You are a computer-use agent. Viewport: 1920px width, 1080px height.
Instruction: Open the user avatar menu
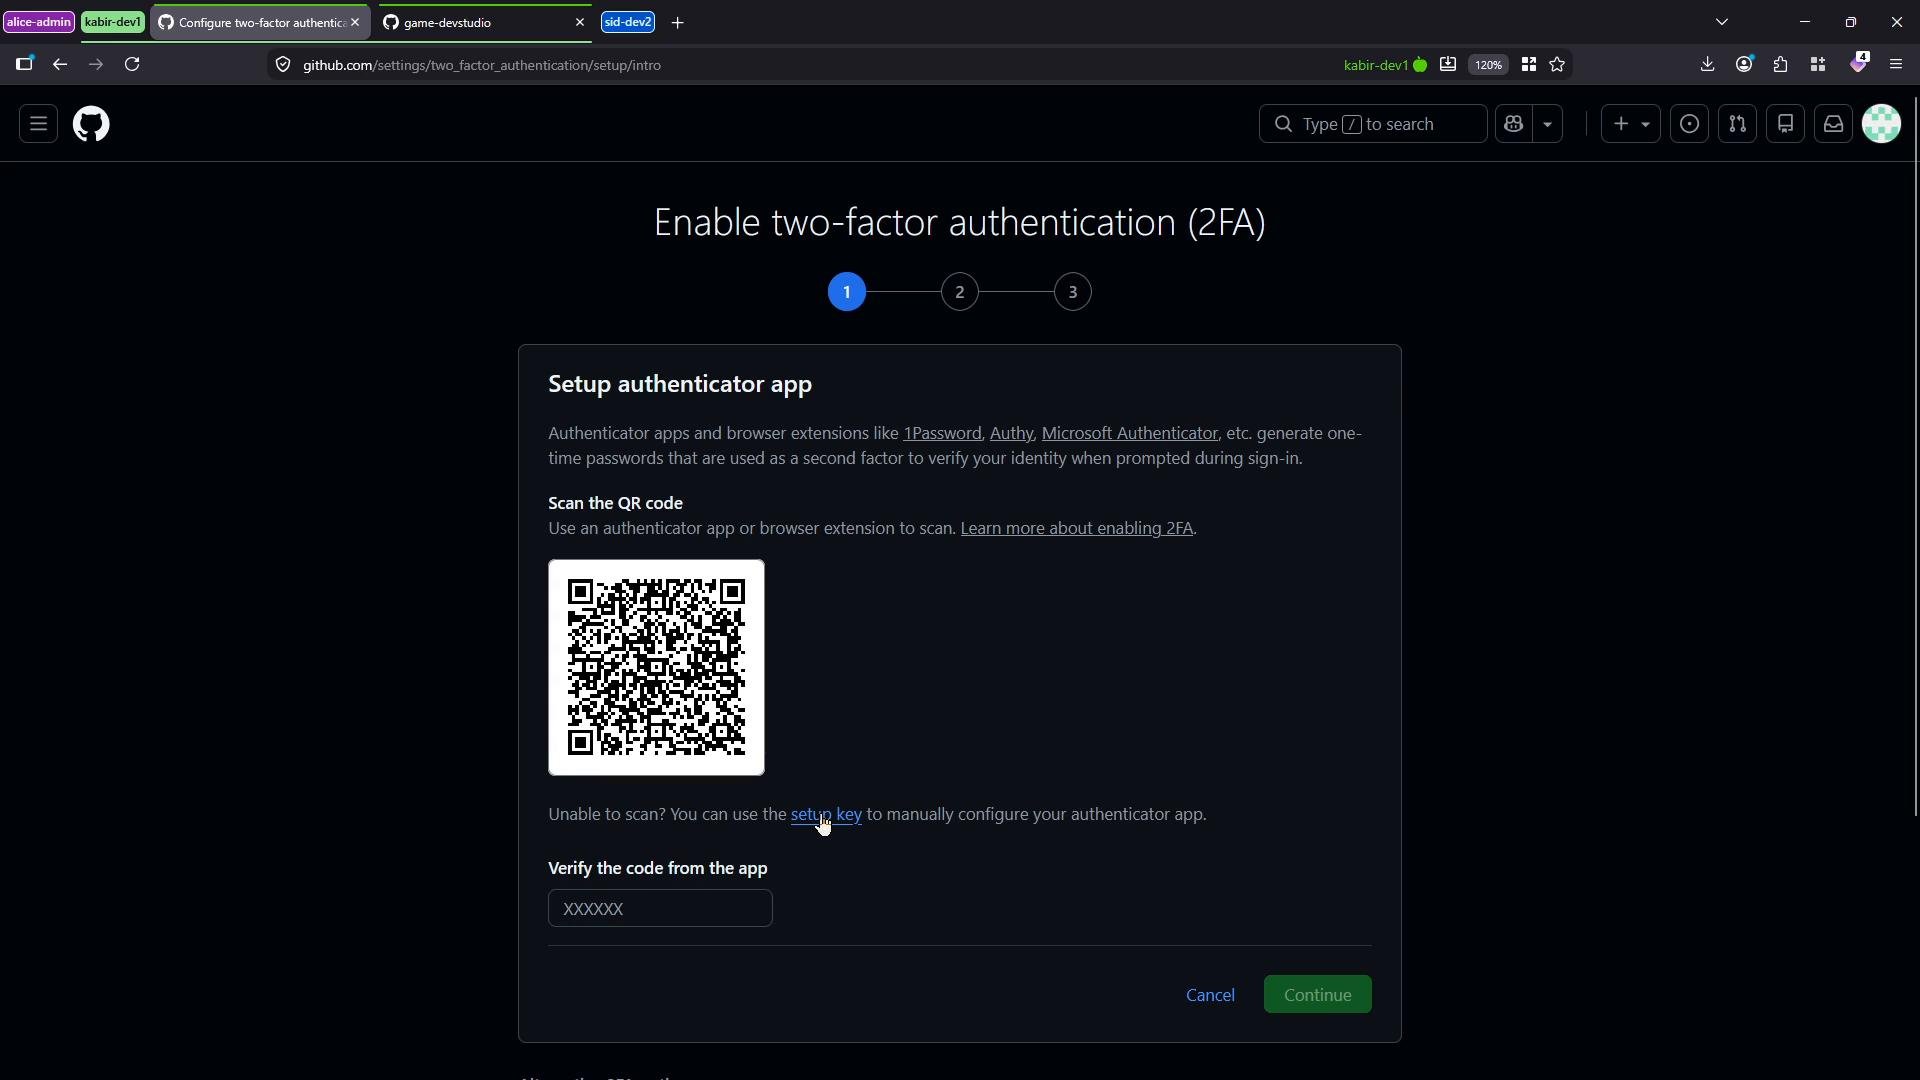coord(1881,124)
